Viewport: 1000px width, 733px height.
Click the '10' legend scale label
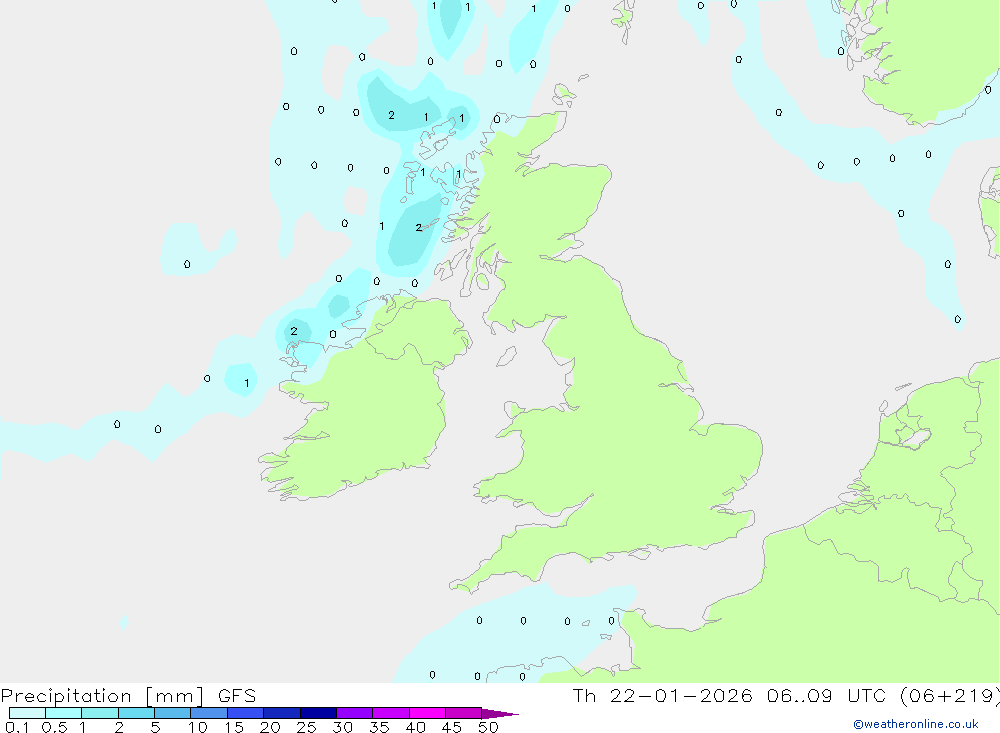[197, 727]
